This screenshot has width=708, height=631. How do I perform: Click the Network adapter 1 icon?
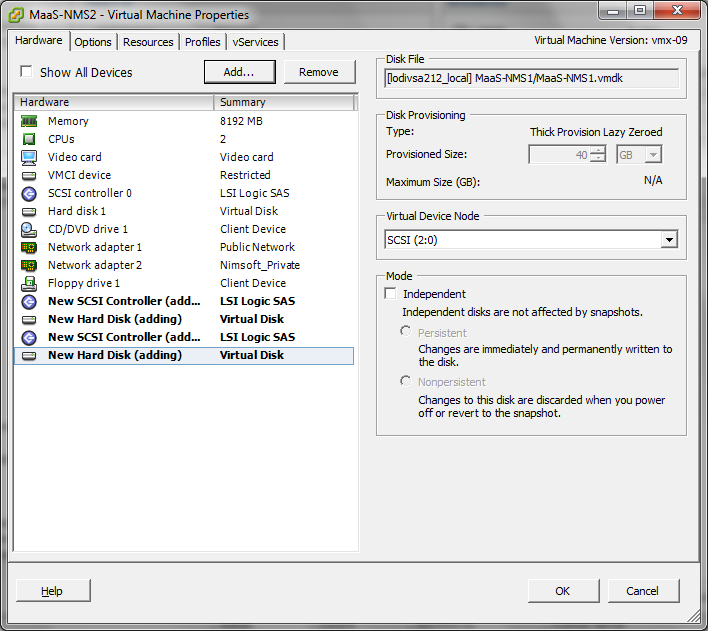pyautogui.click(x=29, y=248)
